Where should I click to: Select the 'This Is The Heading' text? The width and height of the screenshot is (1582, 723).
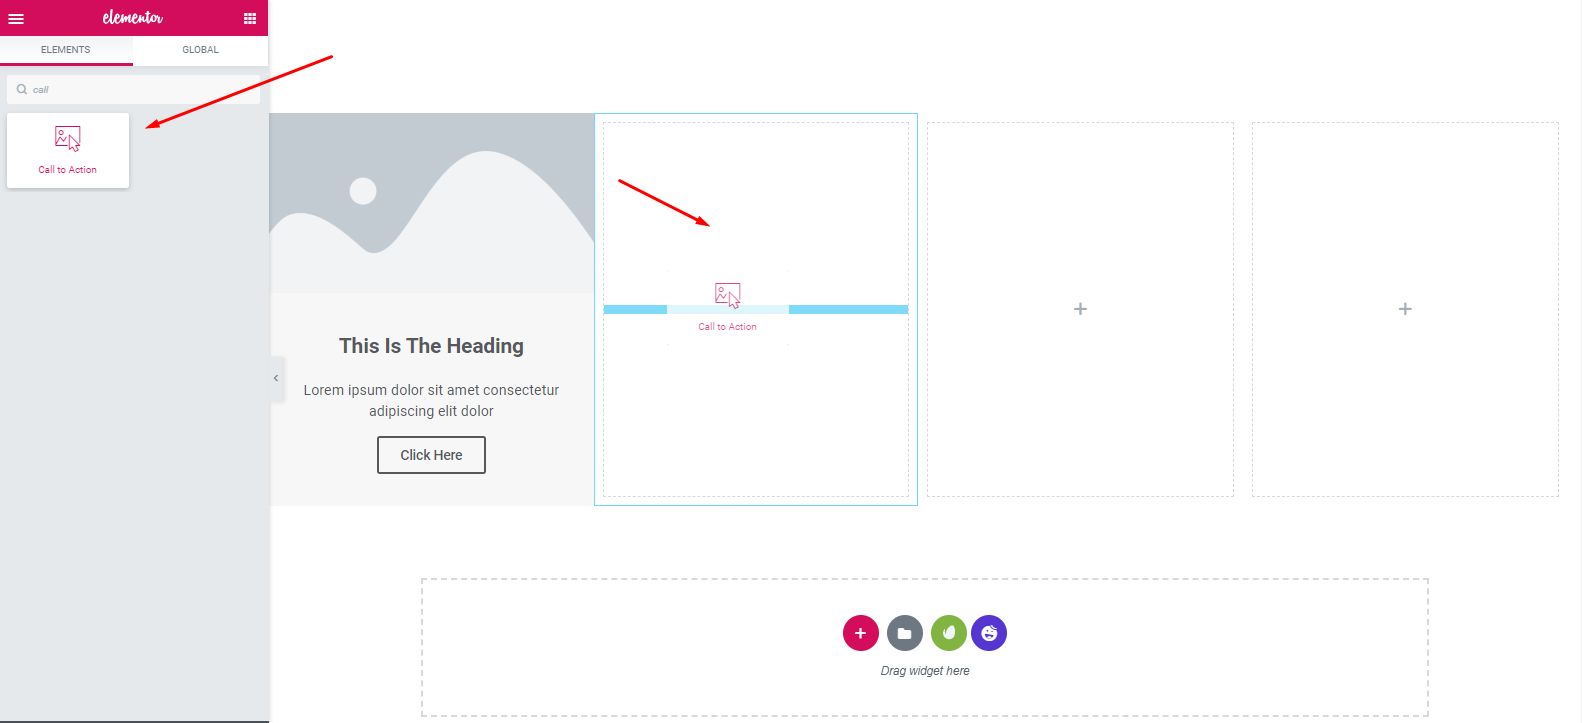(431, 346)
